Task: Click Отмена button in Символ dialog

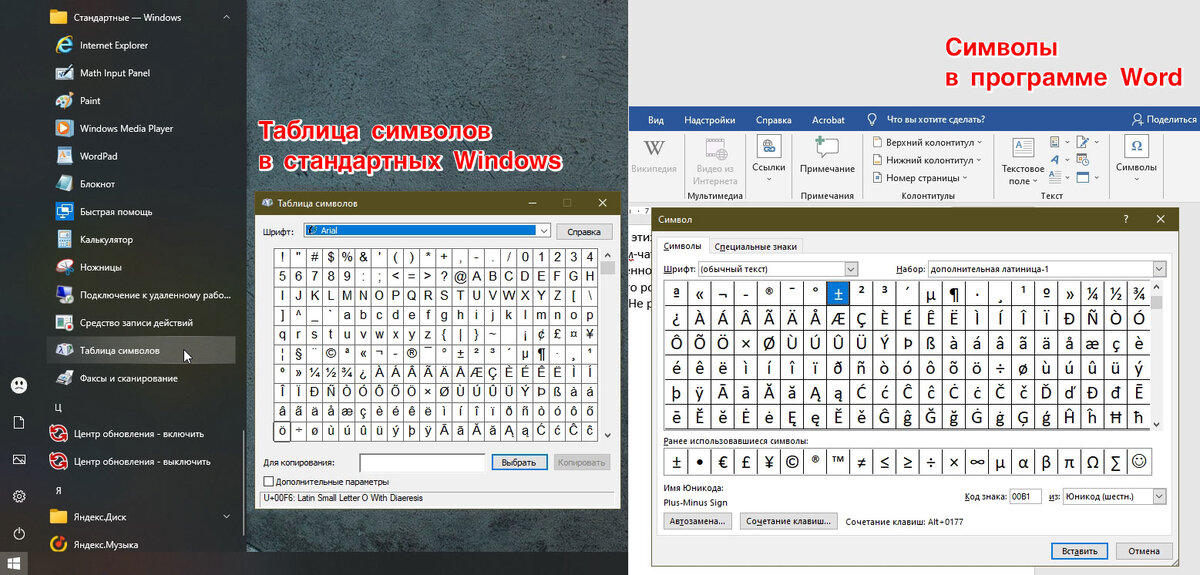Action: 1143,551
